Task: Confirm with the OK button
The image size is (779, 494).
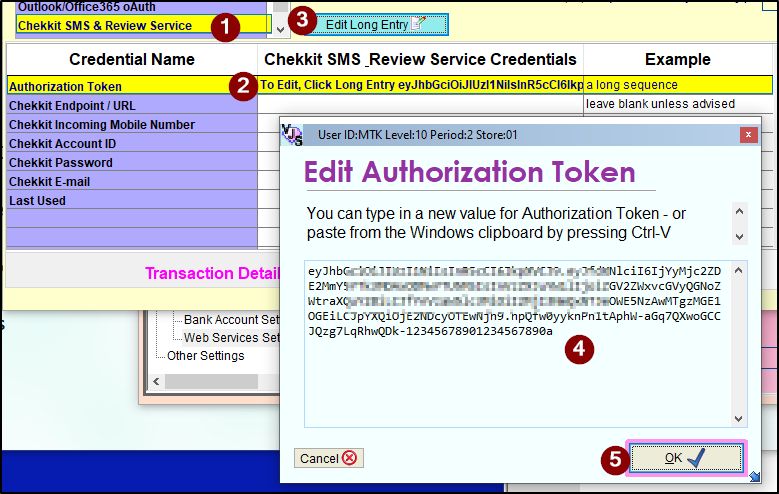Action: point(686,458)
